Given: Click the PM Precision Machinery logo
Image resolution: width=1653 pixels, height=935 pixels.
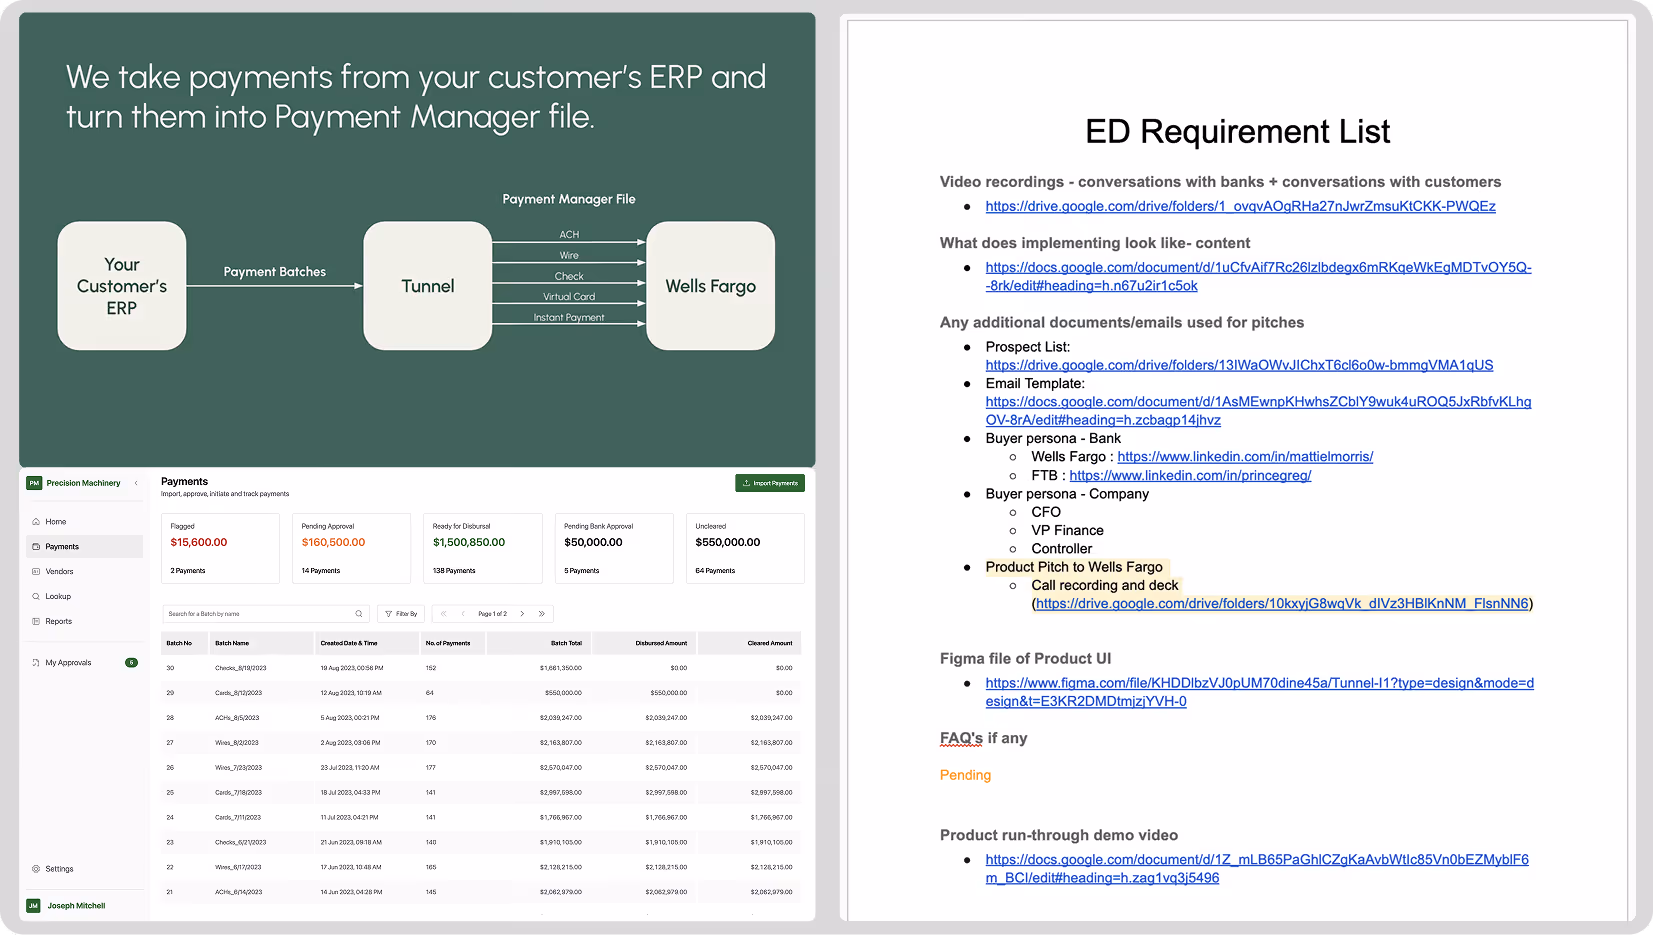Looking at the screenshot, I should click(34, 483).
